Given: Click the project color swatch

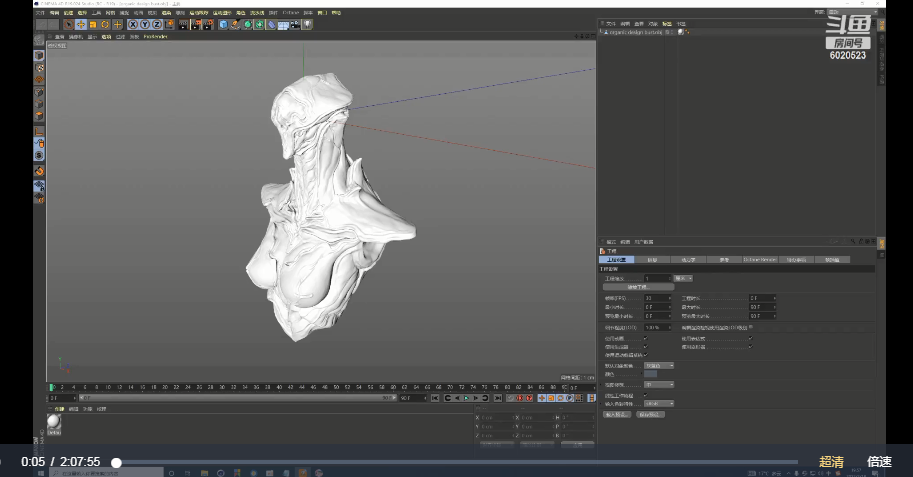Looking at the screenshot, I should click(651, 374).
